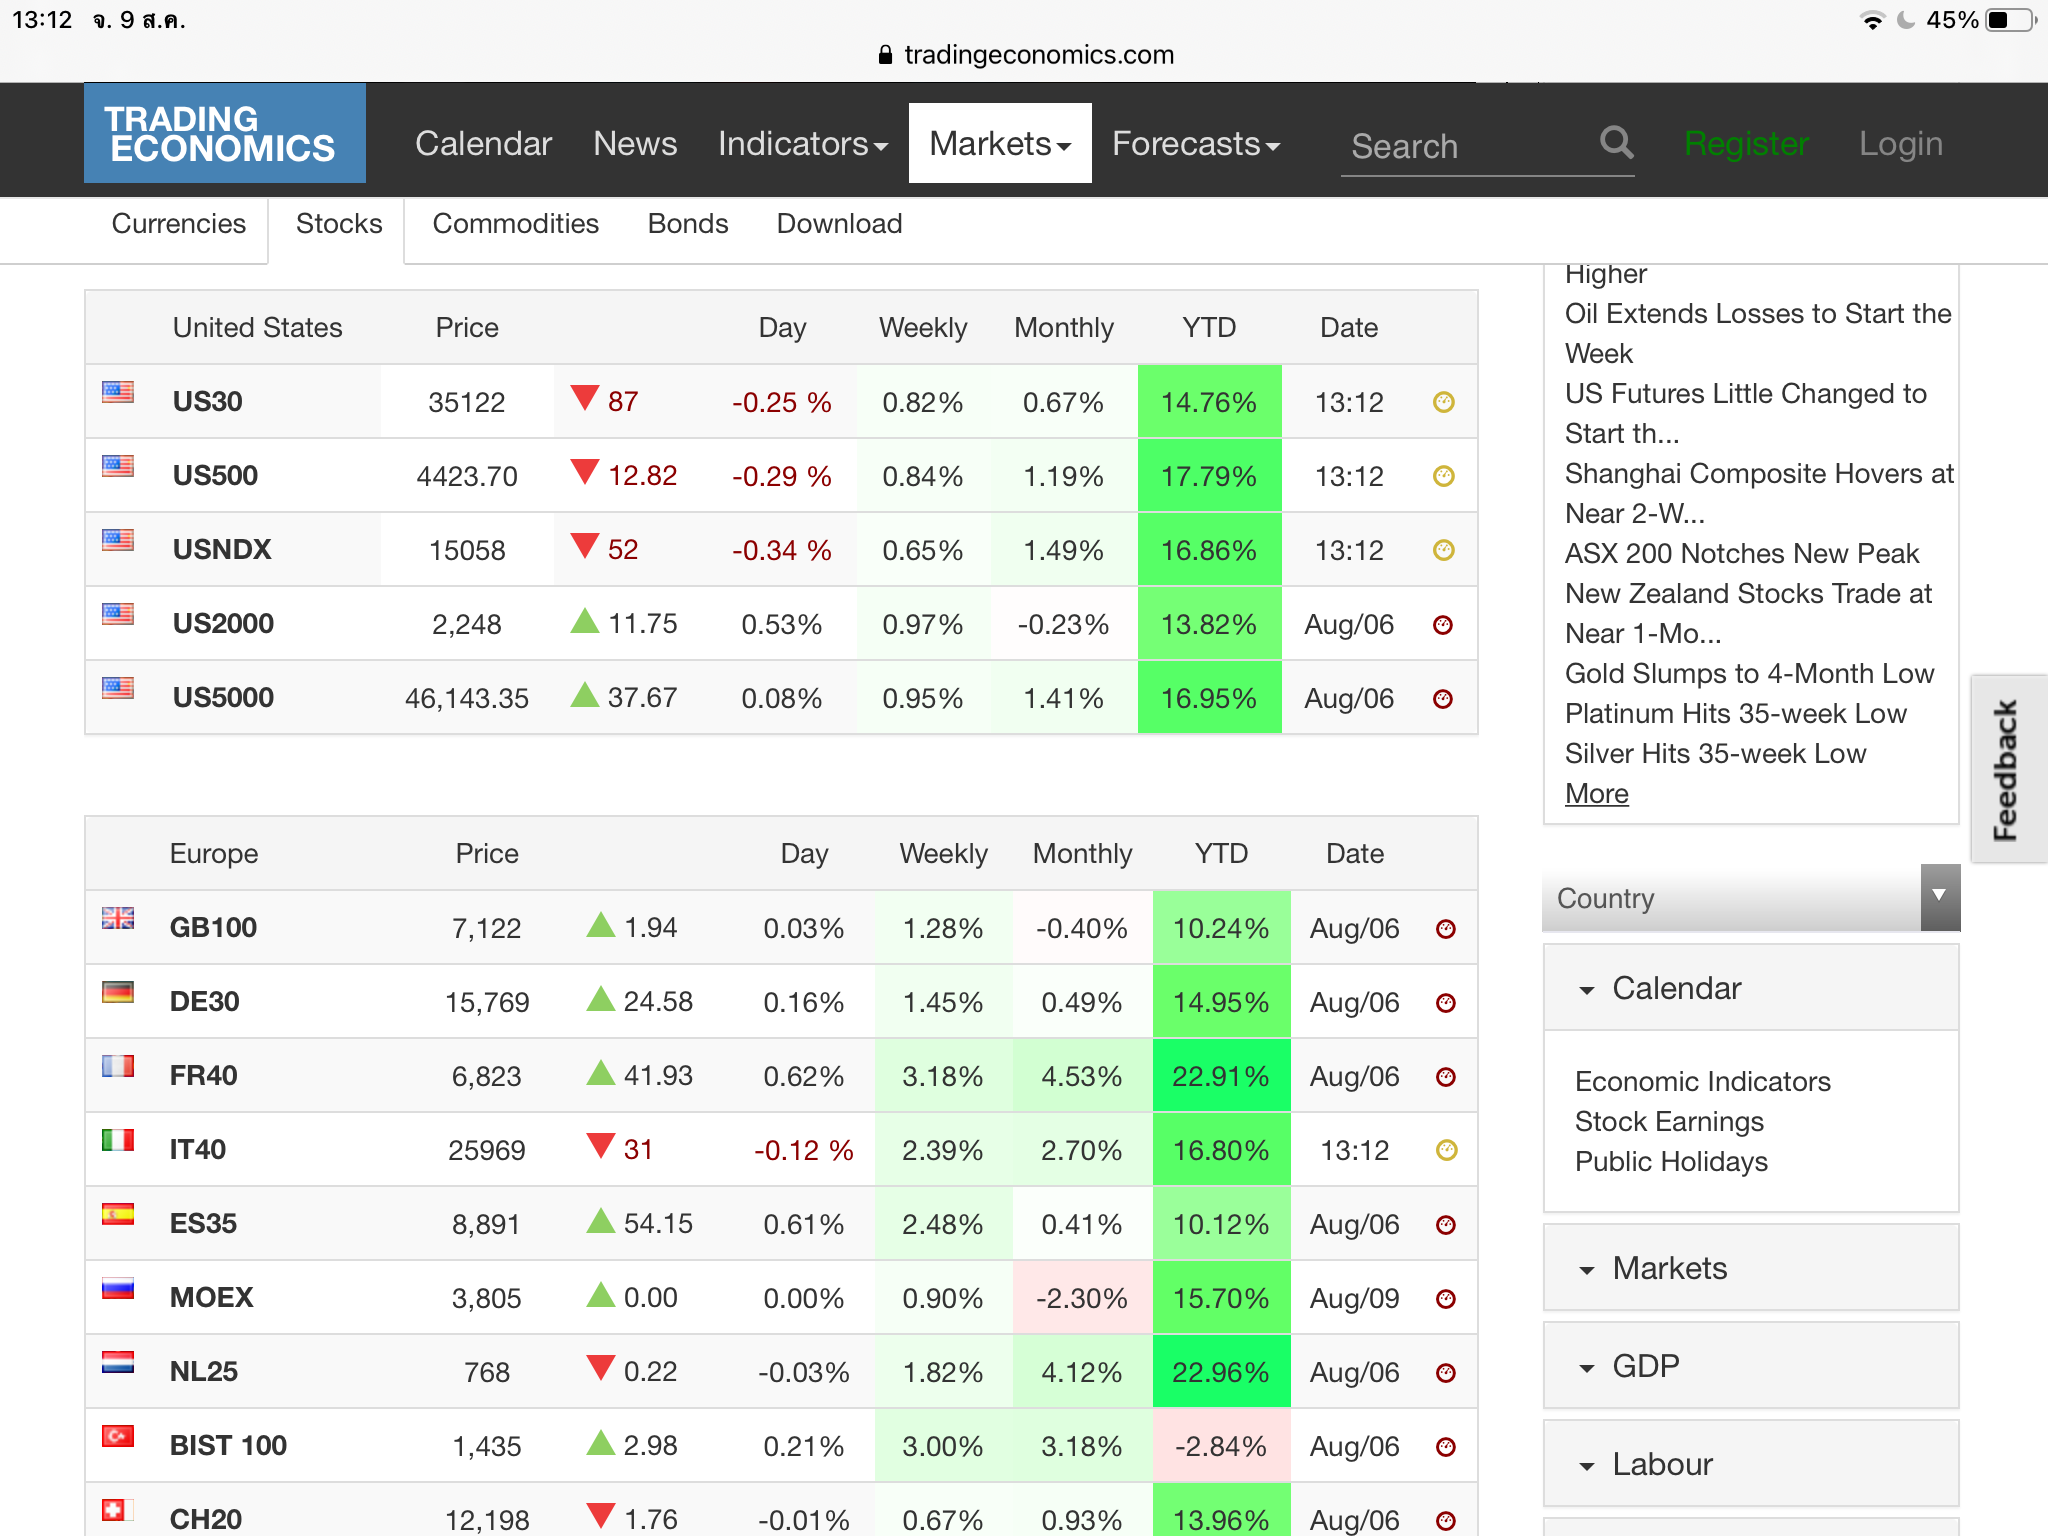Click the Russian flag beside MOEX
The width and height of the screenshot is (2048, 1536).
click(118, 1288)
